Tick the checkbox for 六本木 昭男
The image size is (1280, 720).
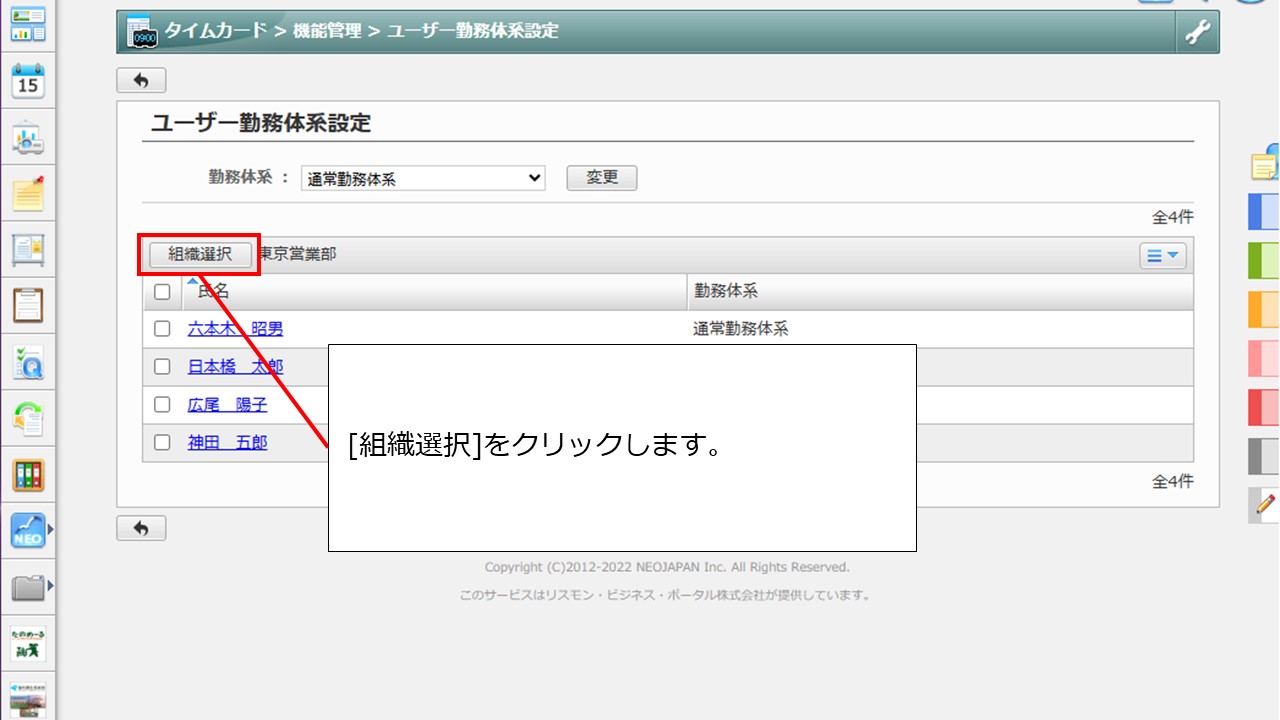click(x=162, y=328)
